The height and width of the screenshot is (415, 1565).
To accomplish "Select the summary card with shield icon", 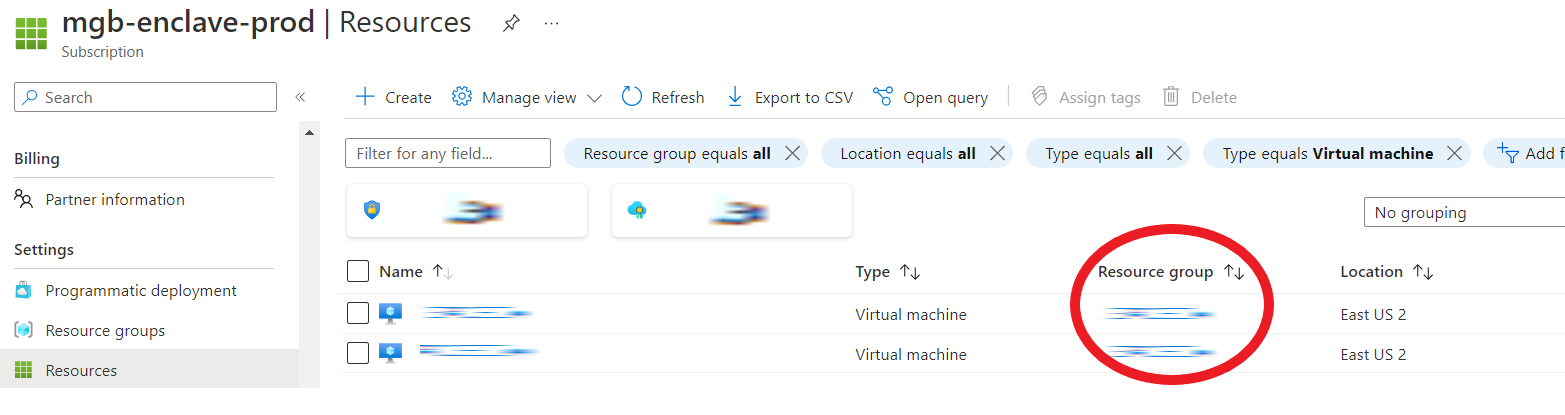I will [x=467, y=210].
